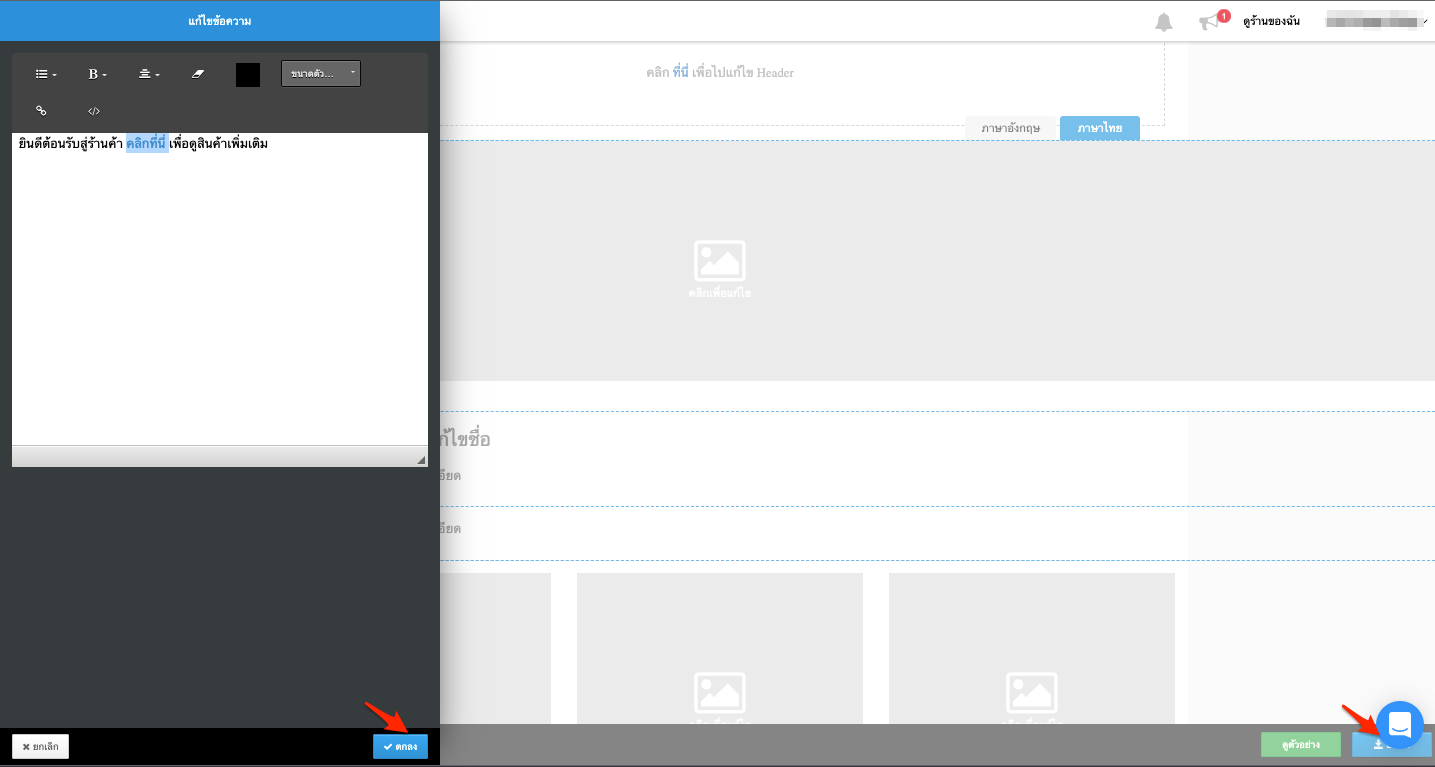
Task: Open the blurred account name dropdown
Action: tap(1376, 21)
